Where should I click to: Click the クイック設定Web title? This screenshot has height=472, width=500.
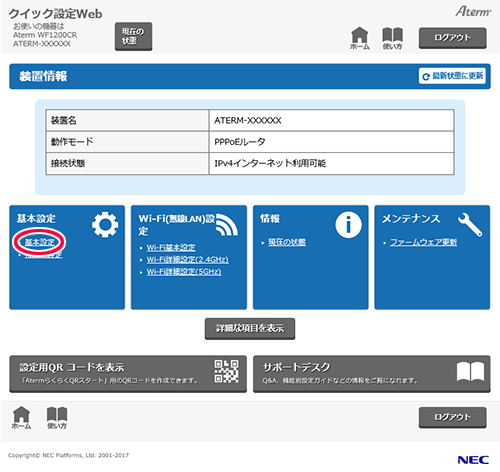click(x=55, y=14)
